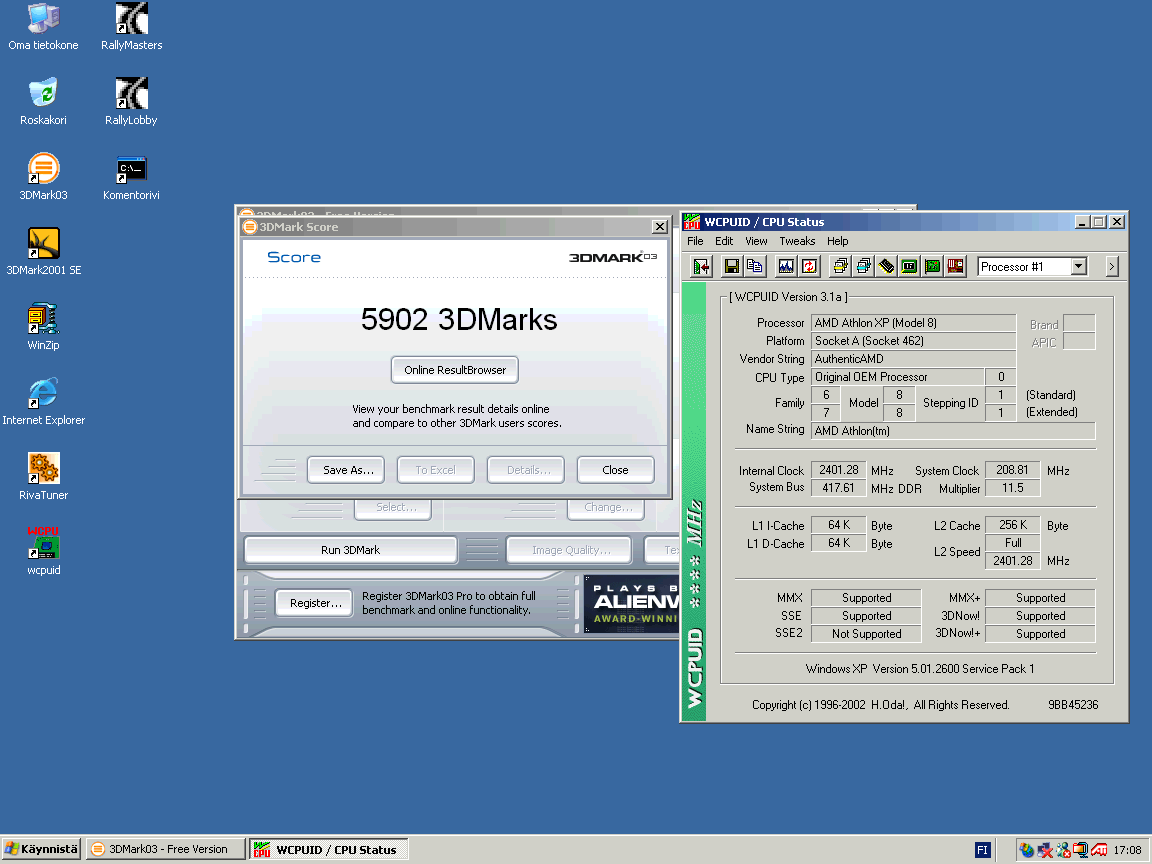Switch to 3DMark03 - Free Version taskbar item

pyautogui.click(x=165, y=849)
